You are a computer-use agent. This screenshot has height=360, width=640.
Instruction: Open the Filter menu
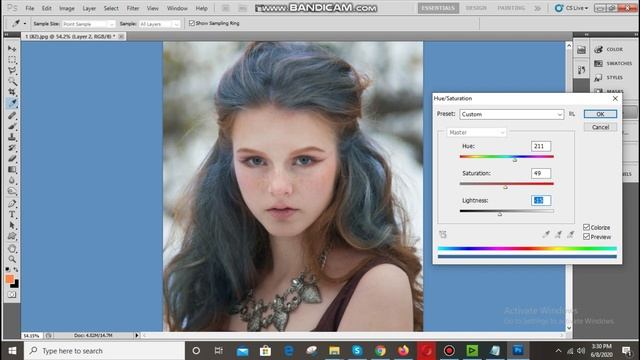(x=133, y=8)
